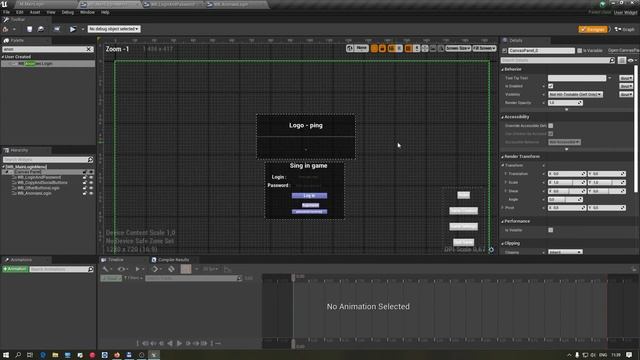This screenshot has height=360, width=640.
Task: Open the View menu
Action: pyautogui.click(x=51, y=12)
